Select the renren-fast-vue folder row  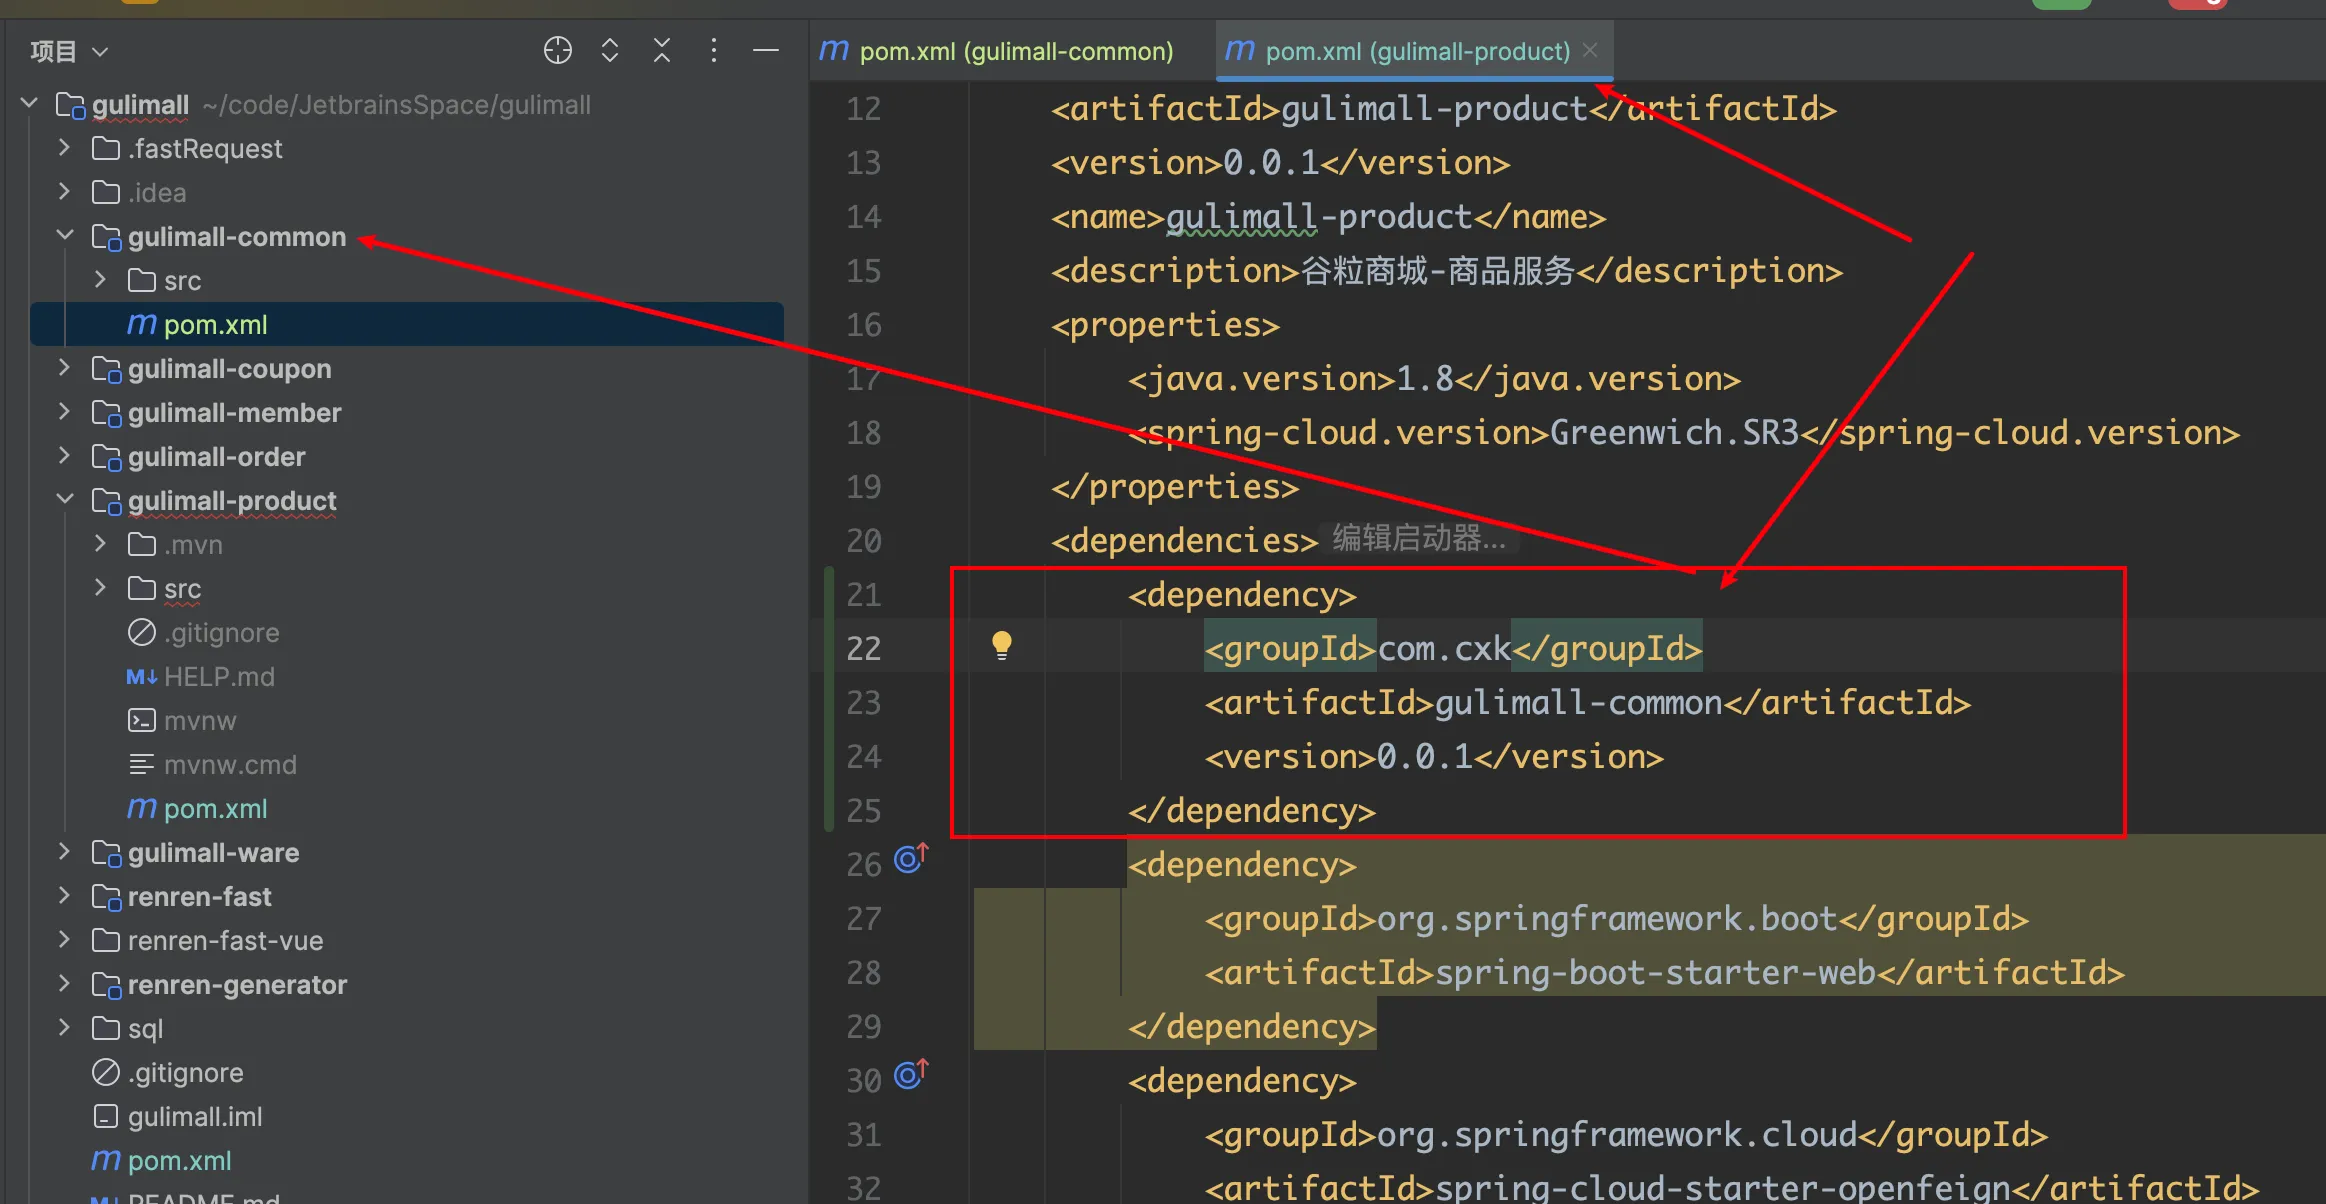407,940
